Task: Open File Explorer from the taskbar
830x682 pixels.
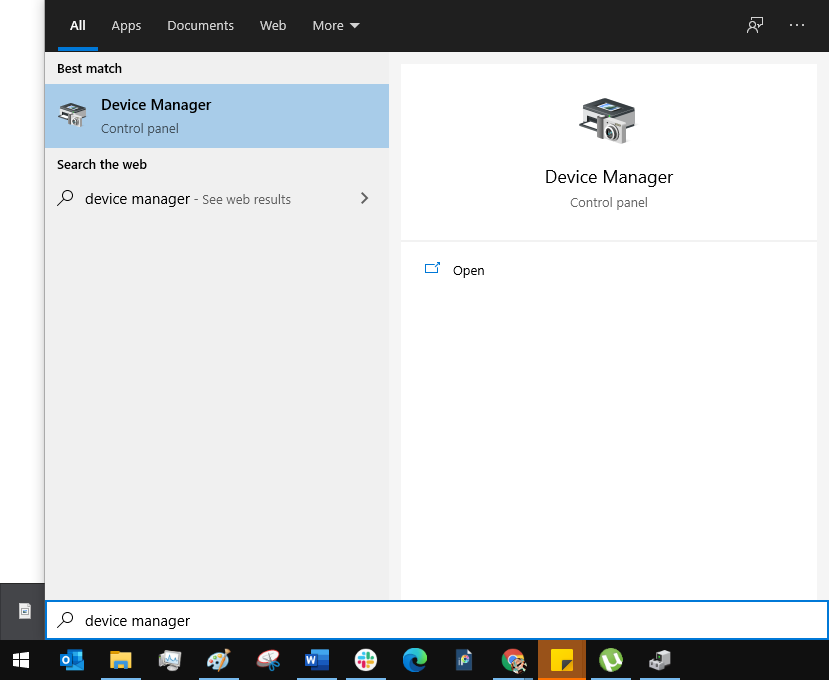Action: point(121,660)
